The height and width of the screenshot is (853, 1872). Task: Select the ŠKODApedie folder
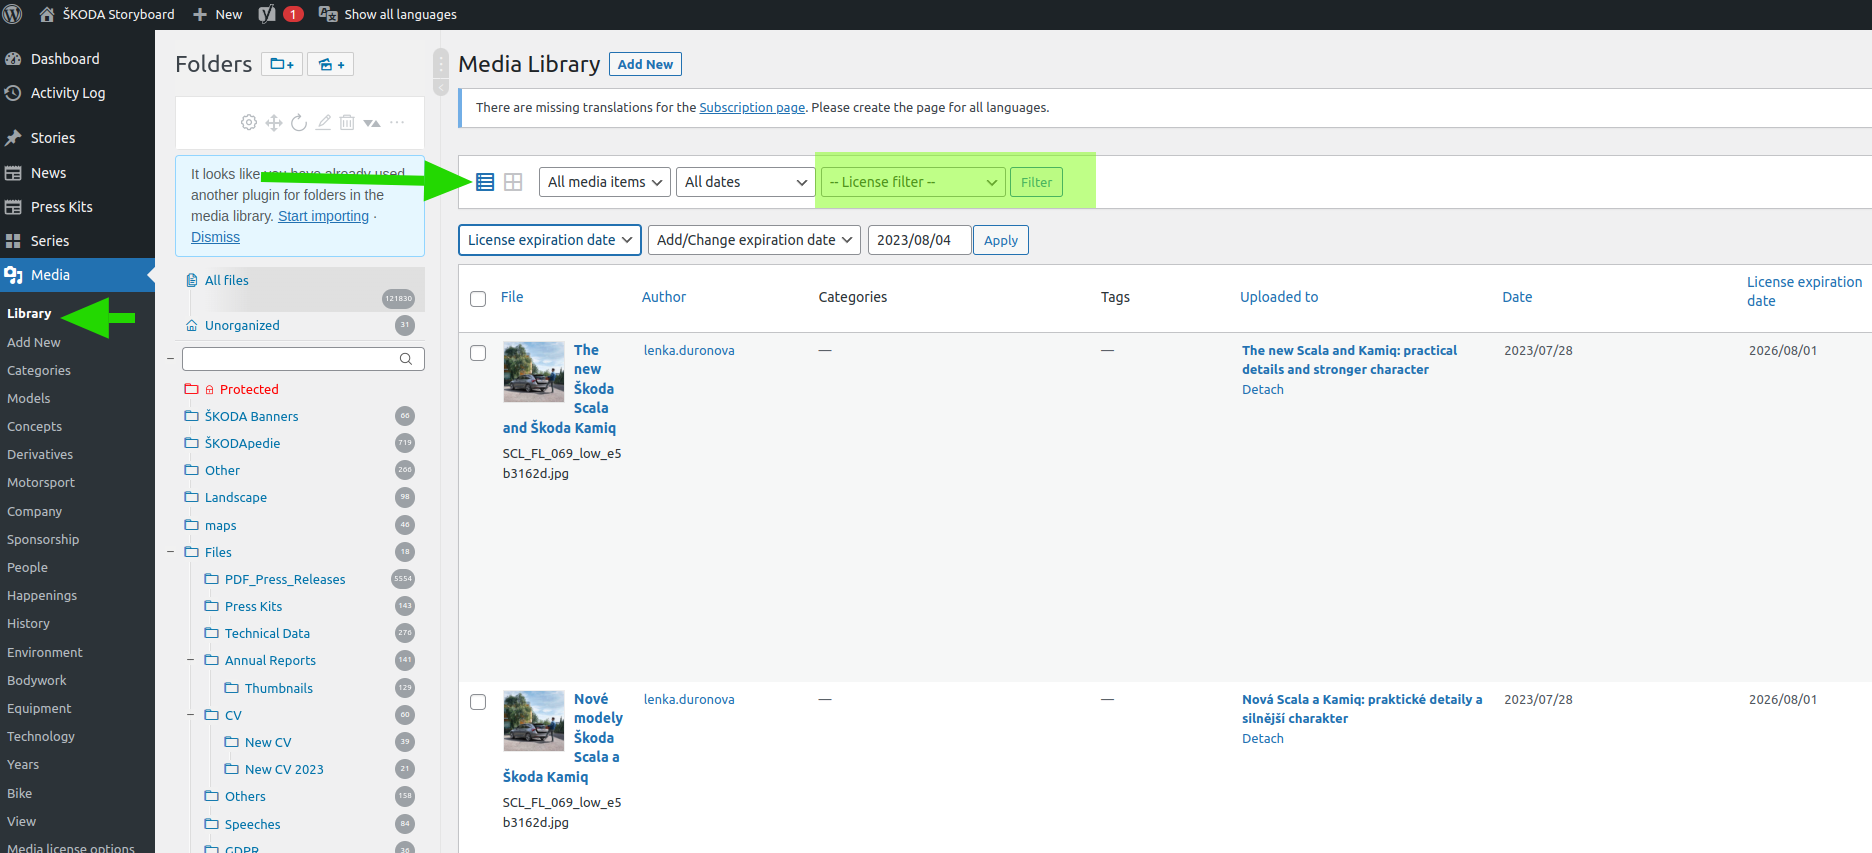[242, 443]
